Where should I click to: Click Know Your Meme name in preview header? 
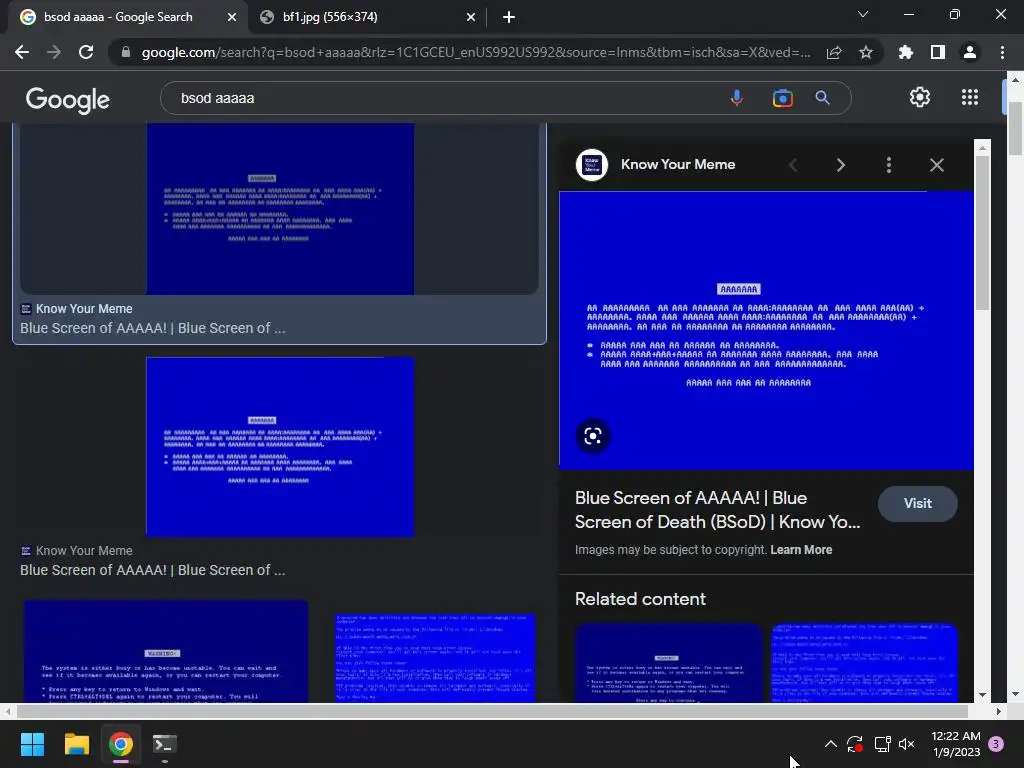678,165
